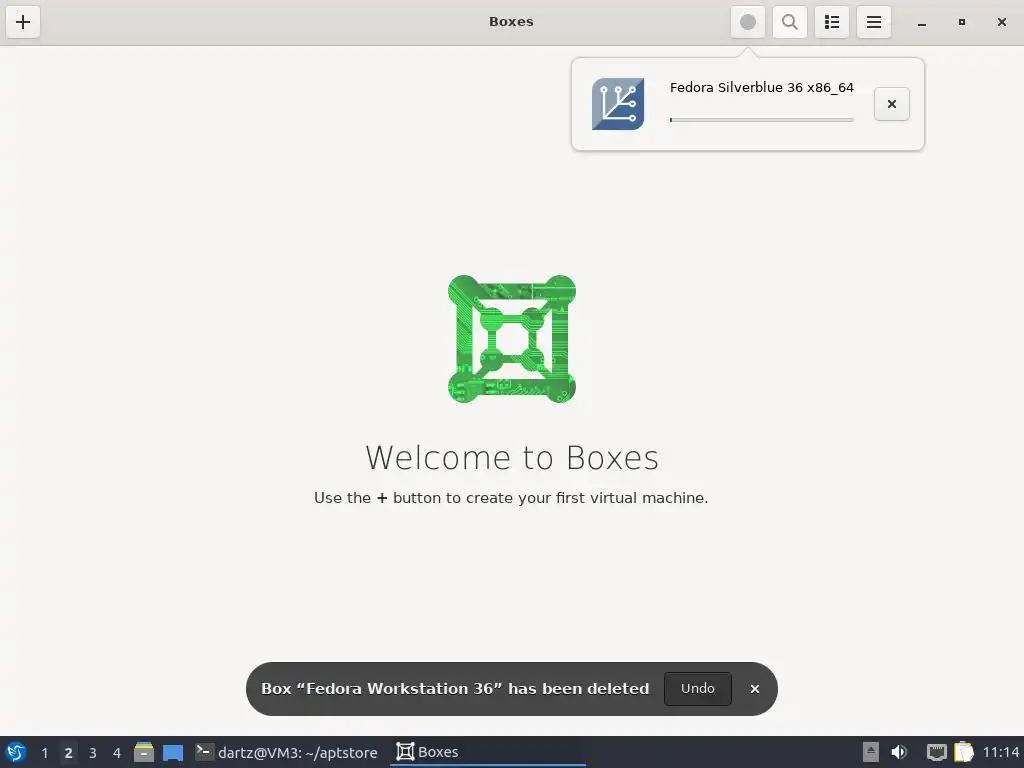Switch to list view icon
This screenshot has height=768, width=1024.
click(831, 22)
